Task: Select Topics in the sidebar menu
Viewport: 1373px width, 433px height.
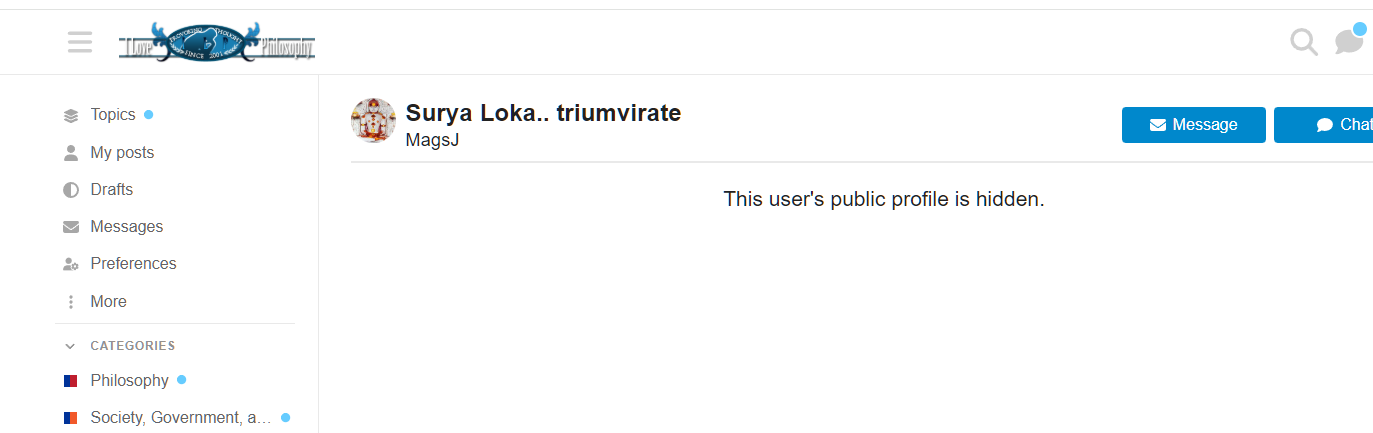Action: click(x=112, y=115)
